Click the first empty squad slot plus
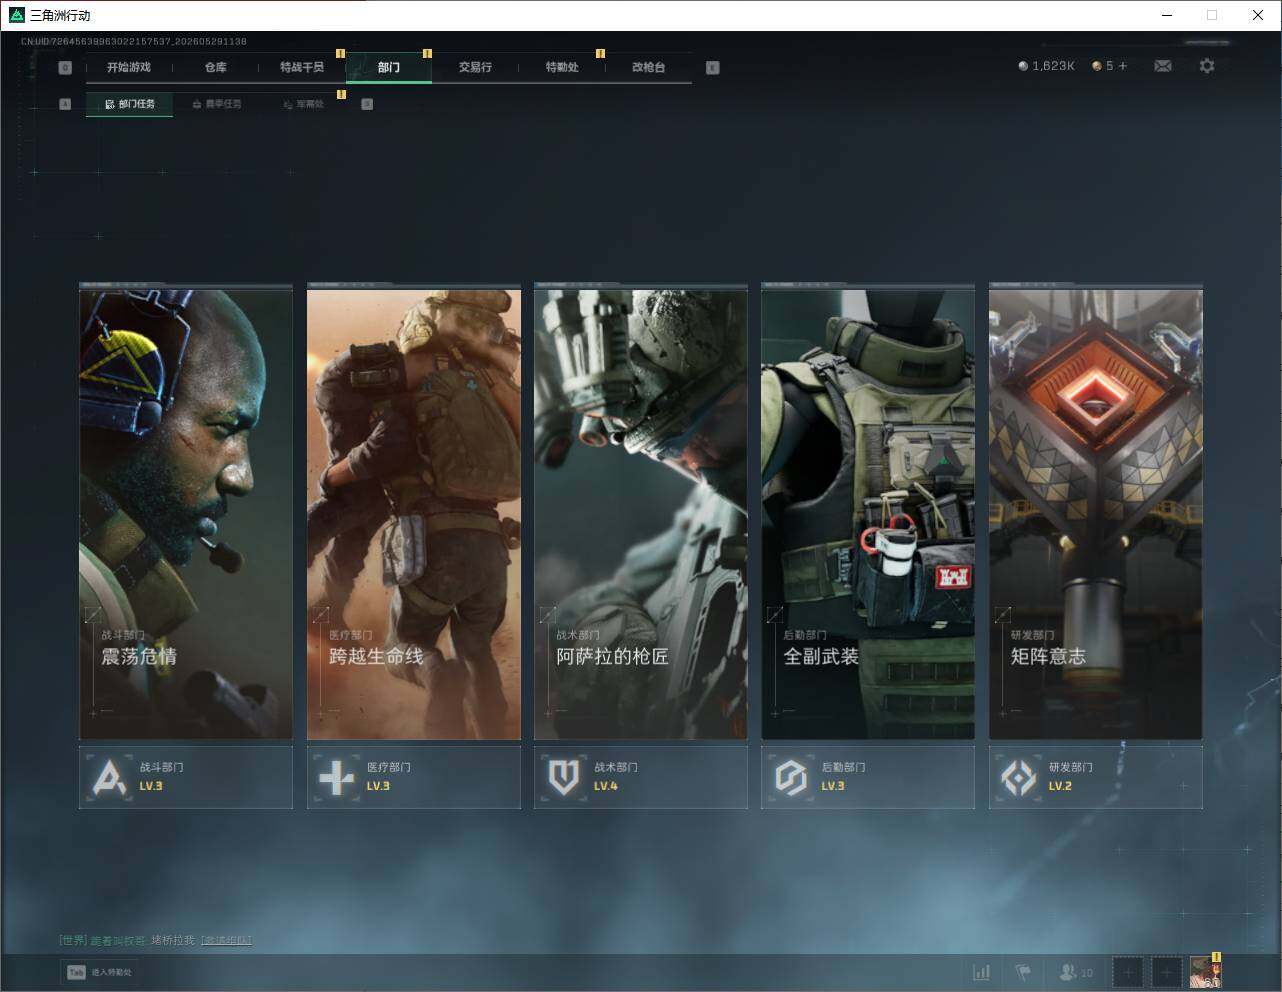 (x=1127, y=972)
